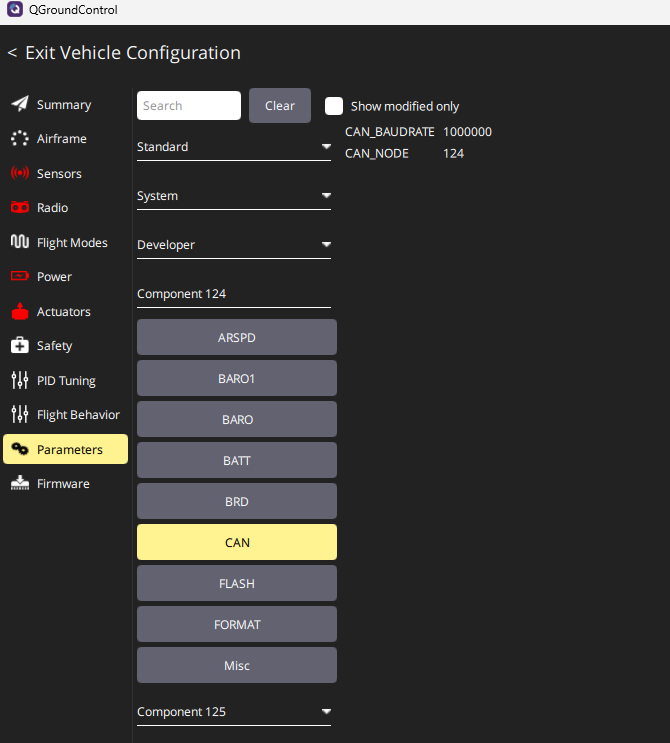Expand the Standard parameter group
670x743 pixels.
point(233,147)
